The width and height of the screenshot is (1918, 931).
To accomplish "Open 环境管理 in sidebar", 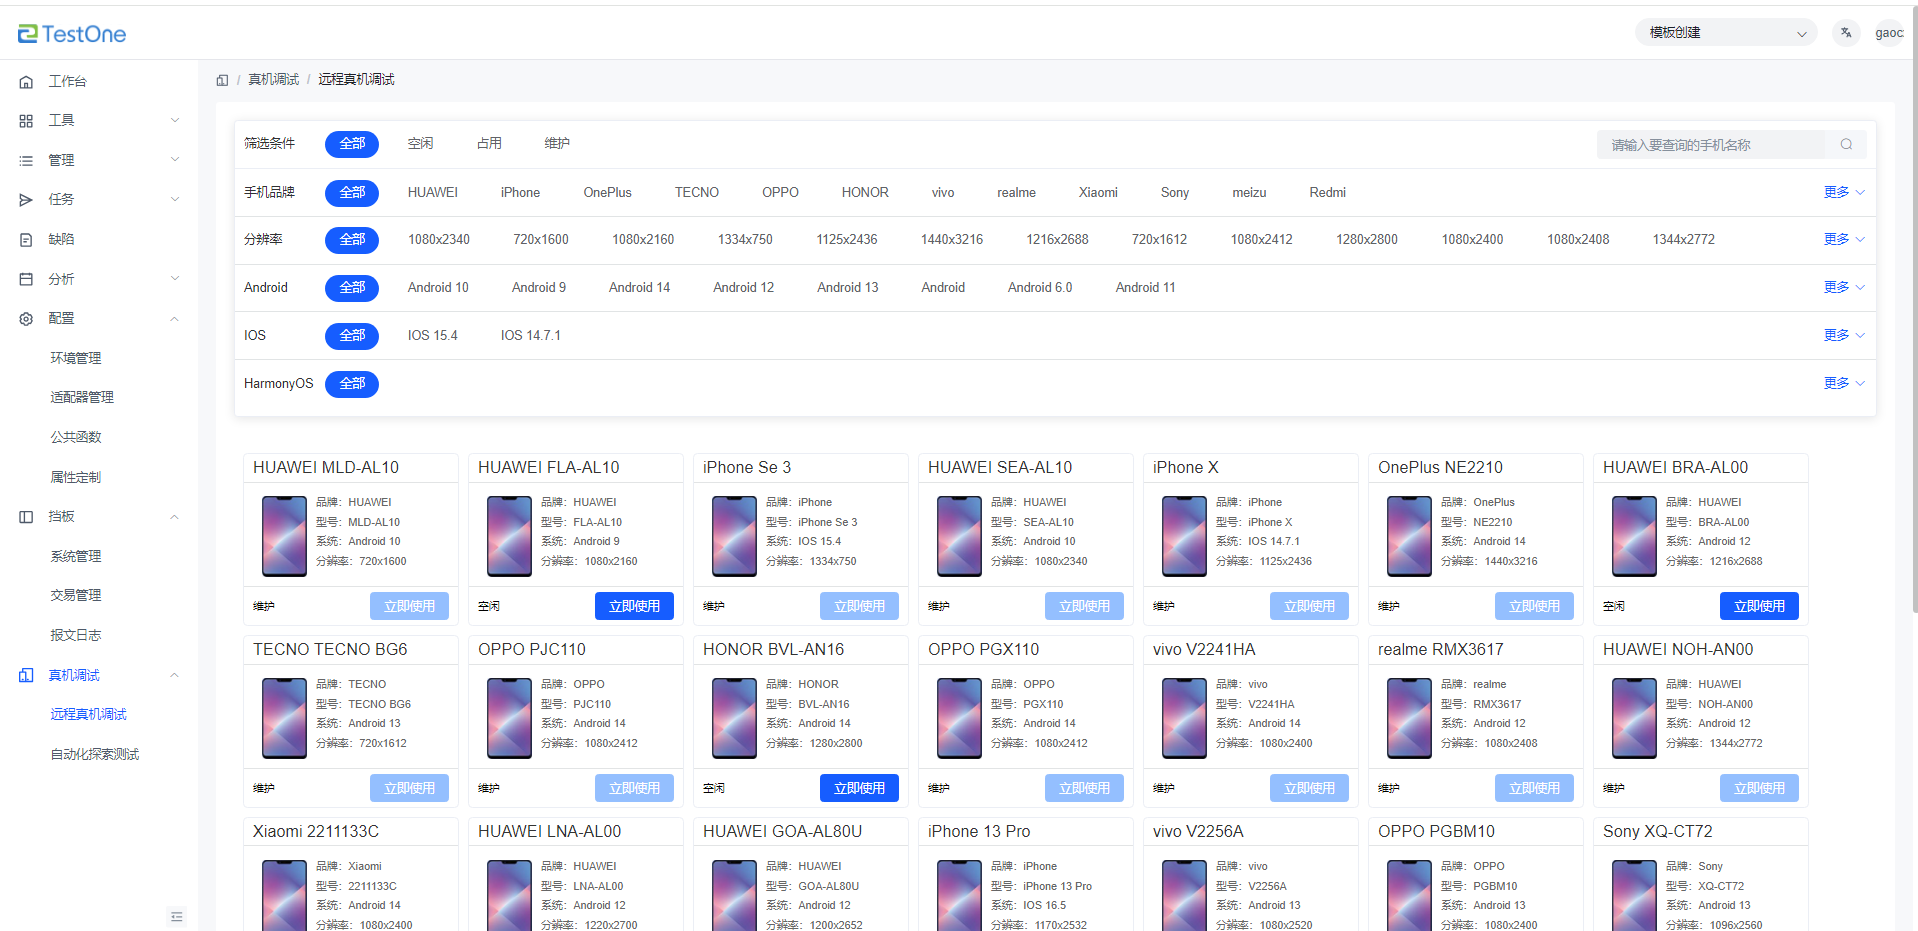I will coord(76,358).
